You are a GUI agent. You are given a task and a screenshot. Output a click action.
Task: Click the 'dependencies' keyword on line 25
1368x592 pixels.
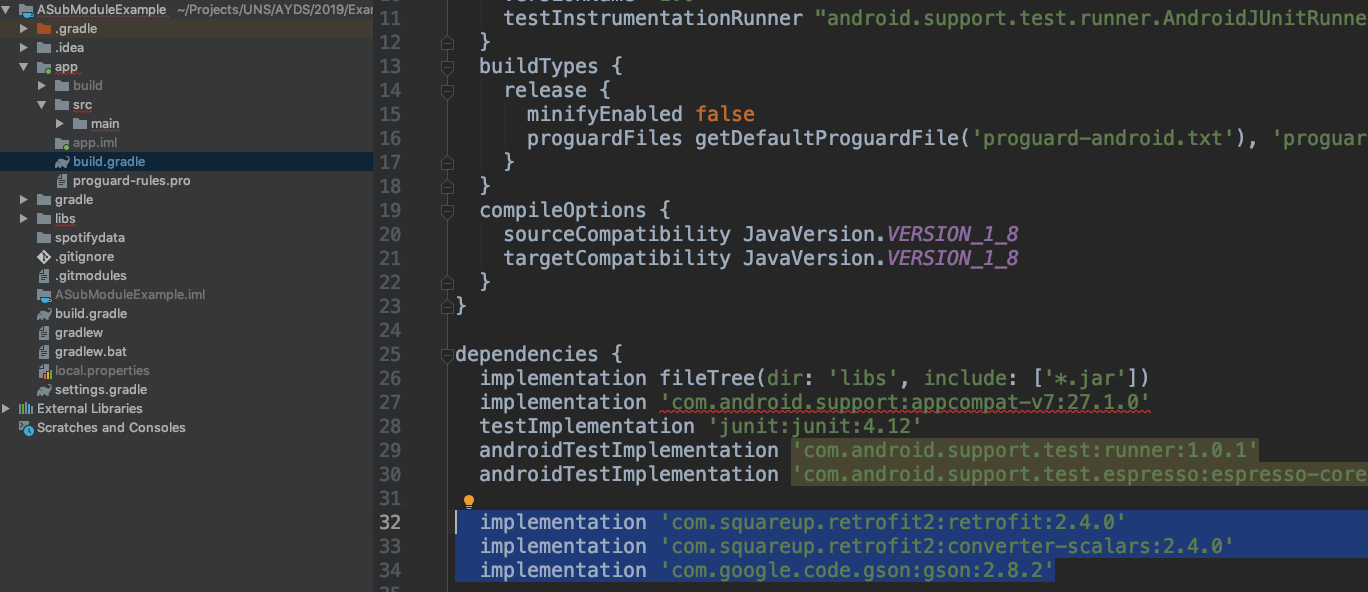[x=527, y=354]
